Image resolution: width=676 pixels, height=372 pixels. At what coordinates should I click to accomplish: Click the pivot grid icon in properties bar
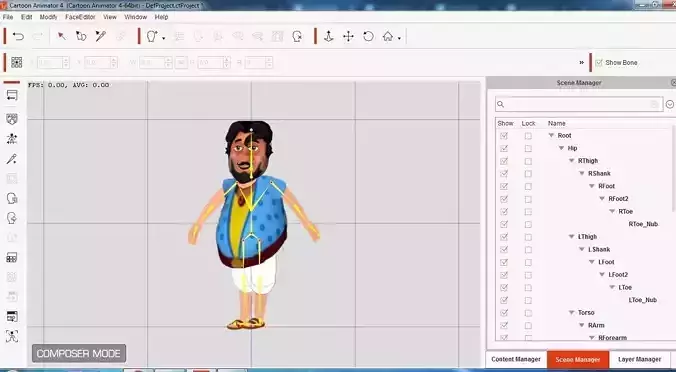click(16, 63)
